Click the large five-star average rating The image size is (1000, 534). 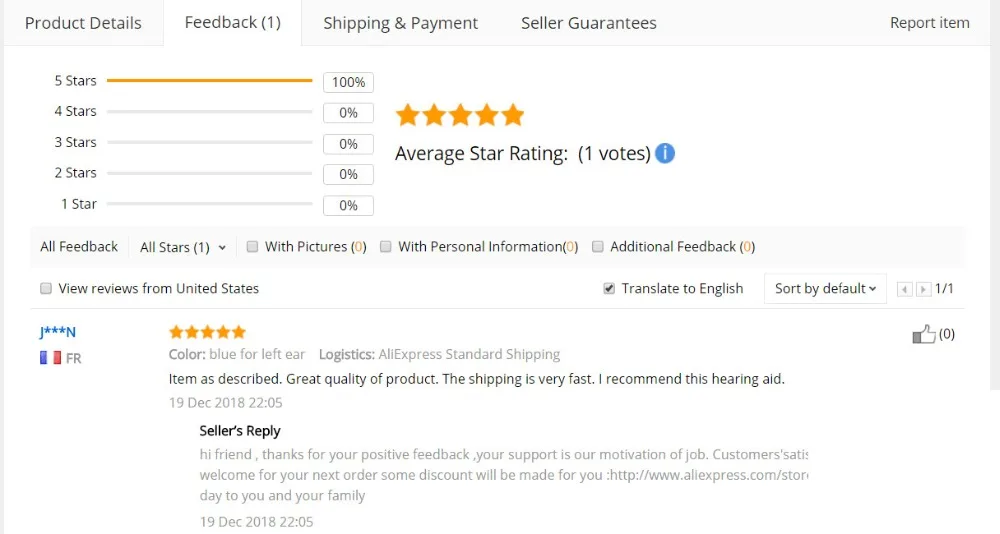pyautogui.click(x=459, y=115)
